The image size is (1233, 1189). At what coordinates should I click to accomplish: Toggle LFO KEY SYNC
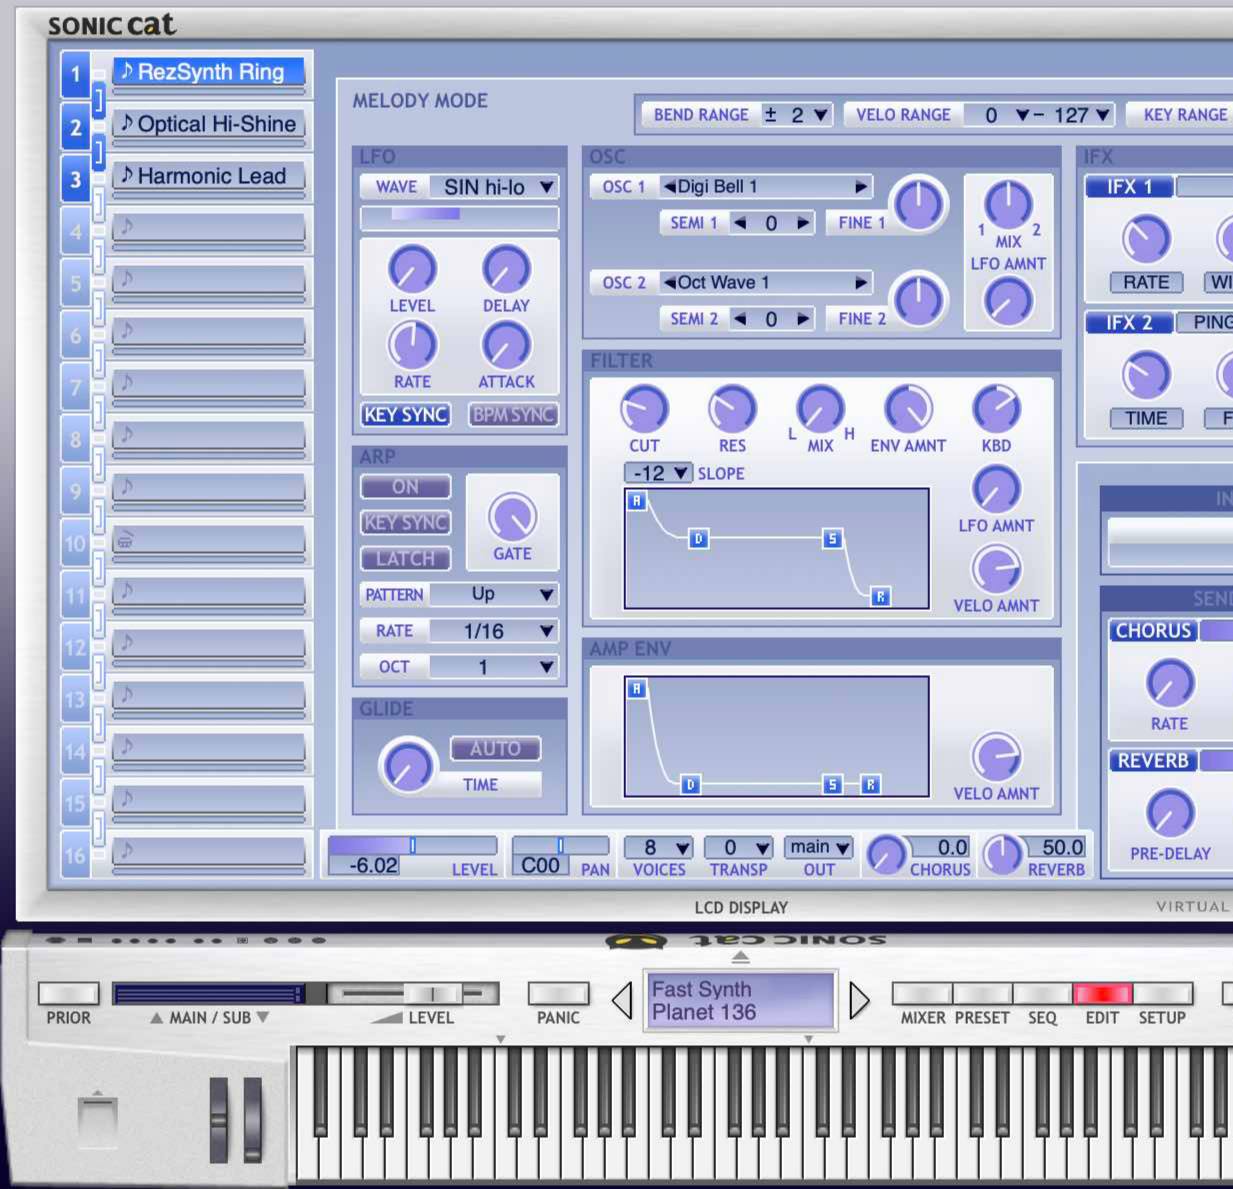tap(405, 415)
